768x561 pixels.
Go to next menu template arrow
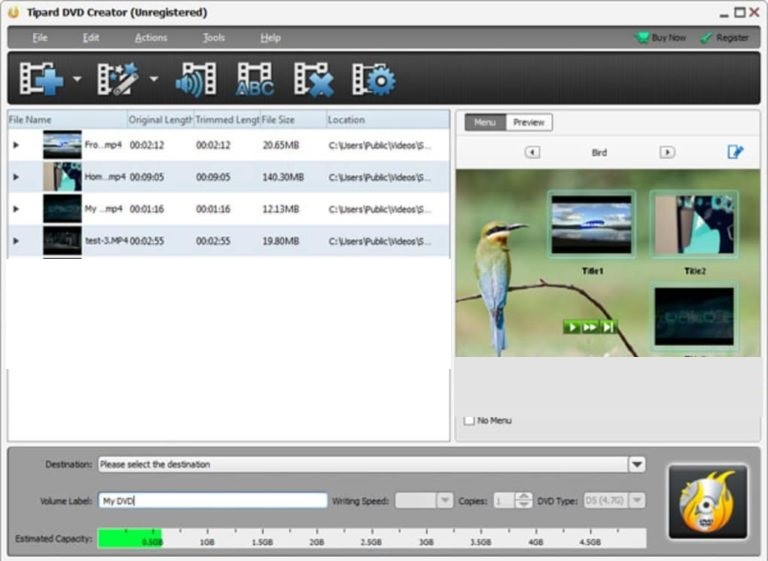coord(667,152)
